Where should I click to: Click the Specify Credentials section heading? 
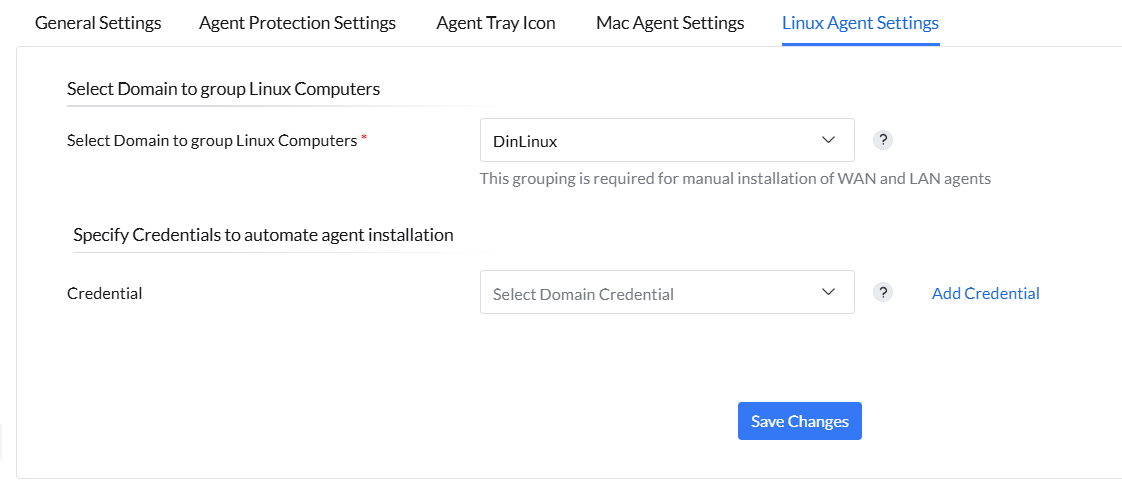pos(263,235)
